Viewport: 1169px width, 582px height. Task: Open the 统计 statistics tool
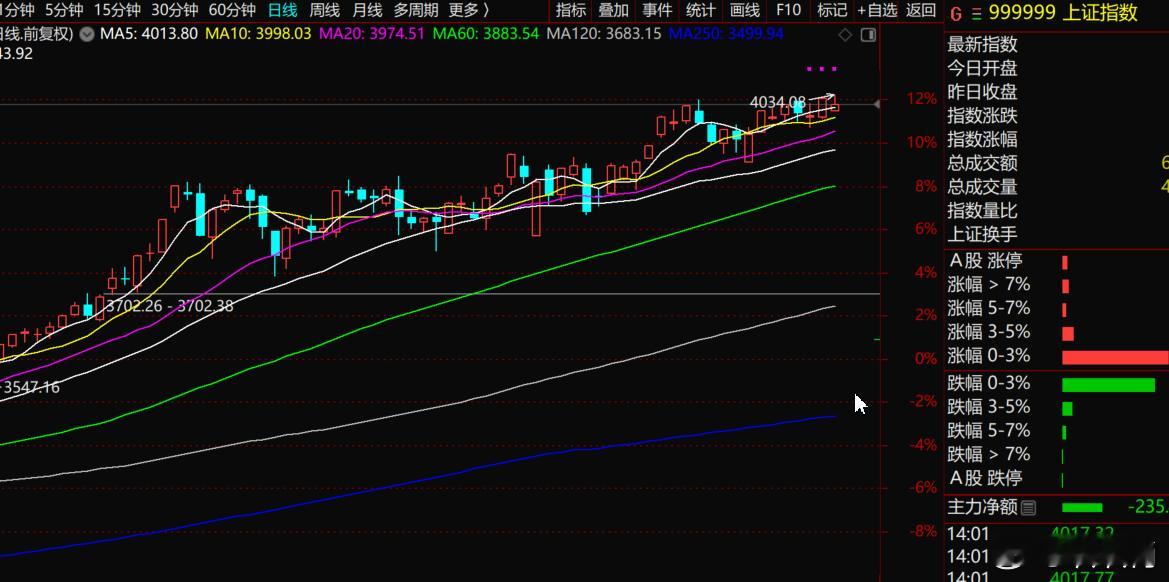(x=700, y=10)
